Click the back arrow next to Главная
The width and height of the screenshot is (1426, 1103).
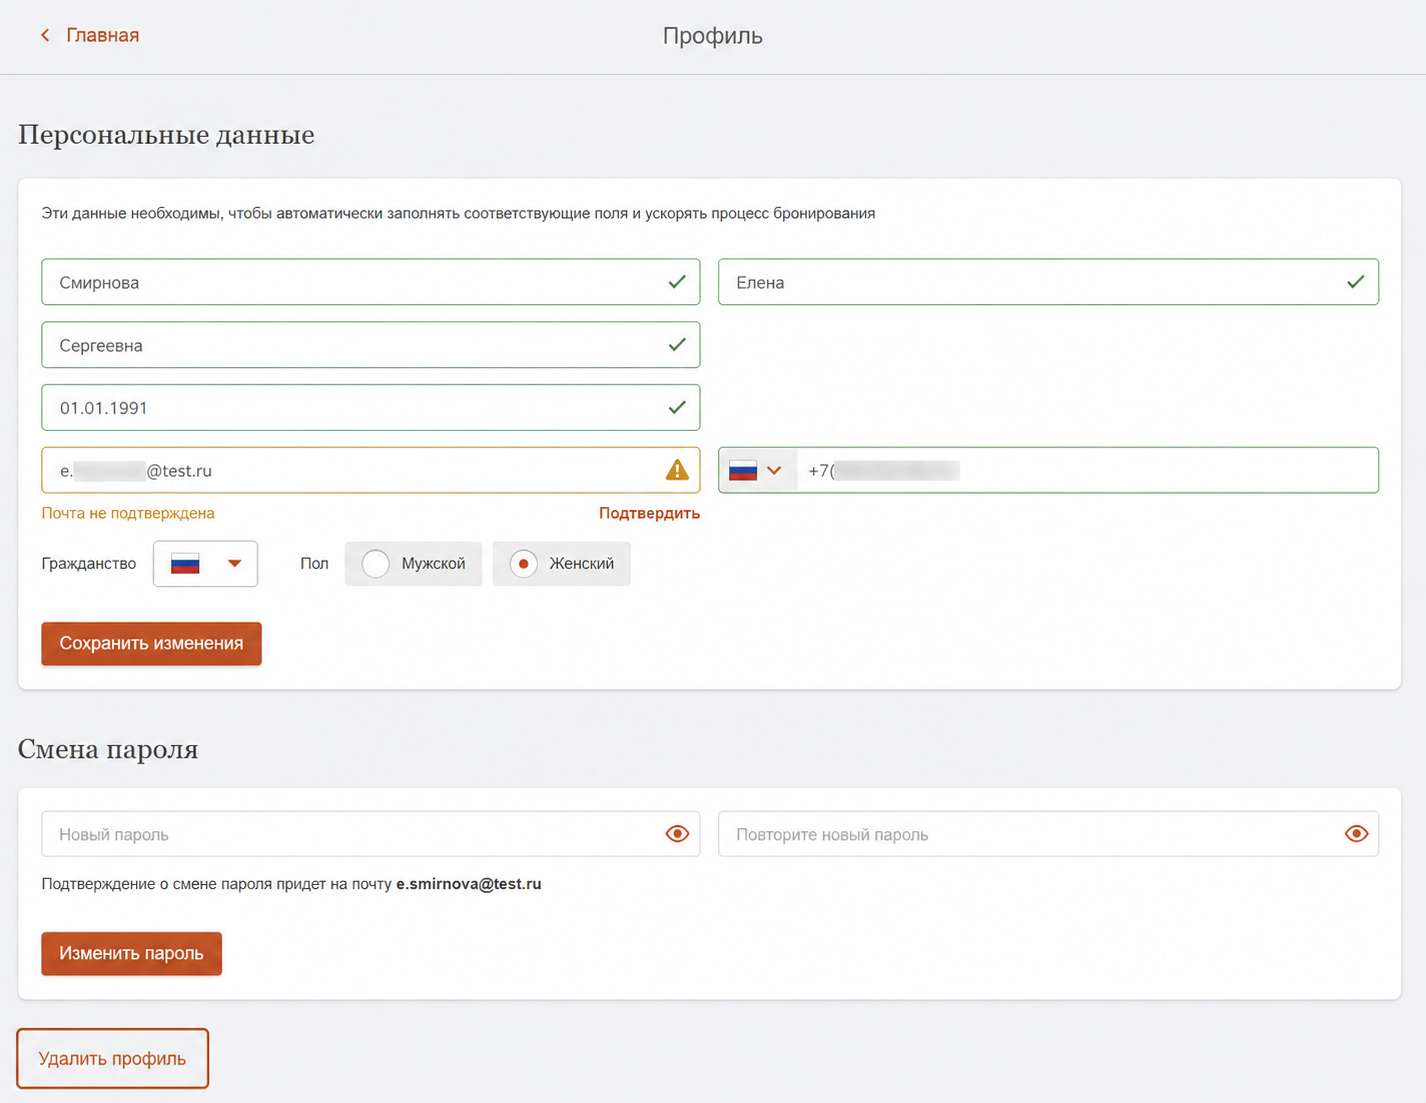pos(45,35)
